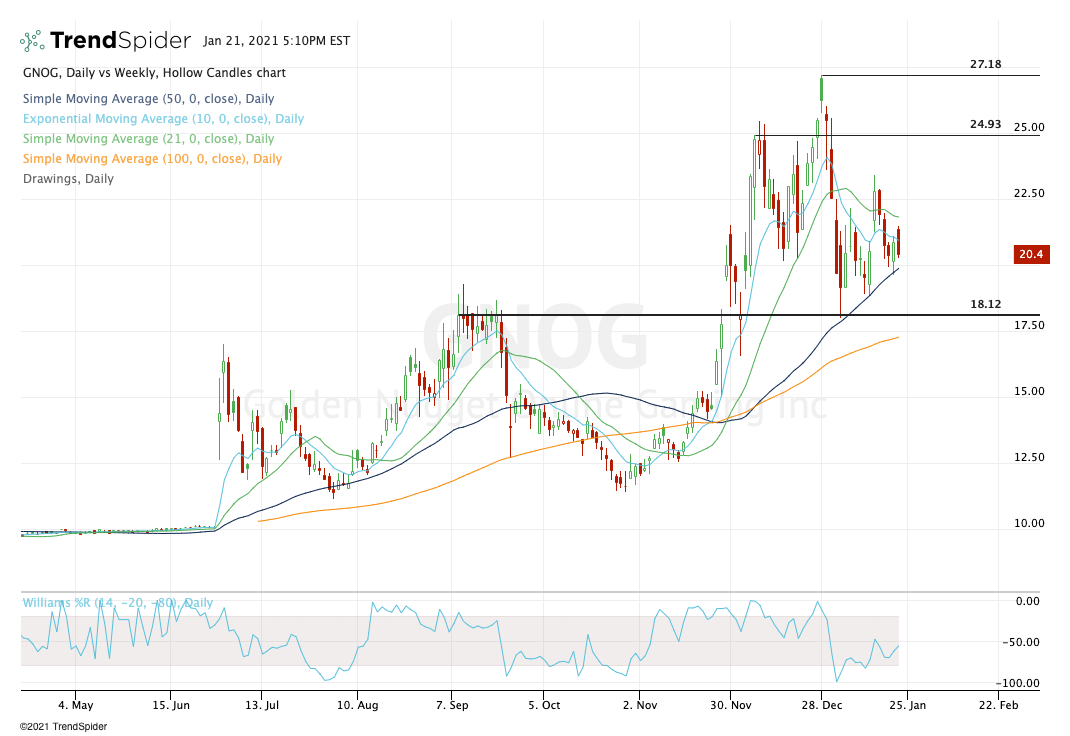Toggle the Simple Moving Average (21) legend entry
Viewport: 1070px width, 736px height.
click(147, 139)
